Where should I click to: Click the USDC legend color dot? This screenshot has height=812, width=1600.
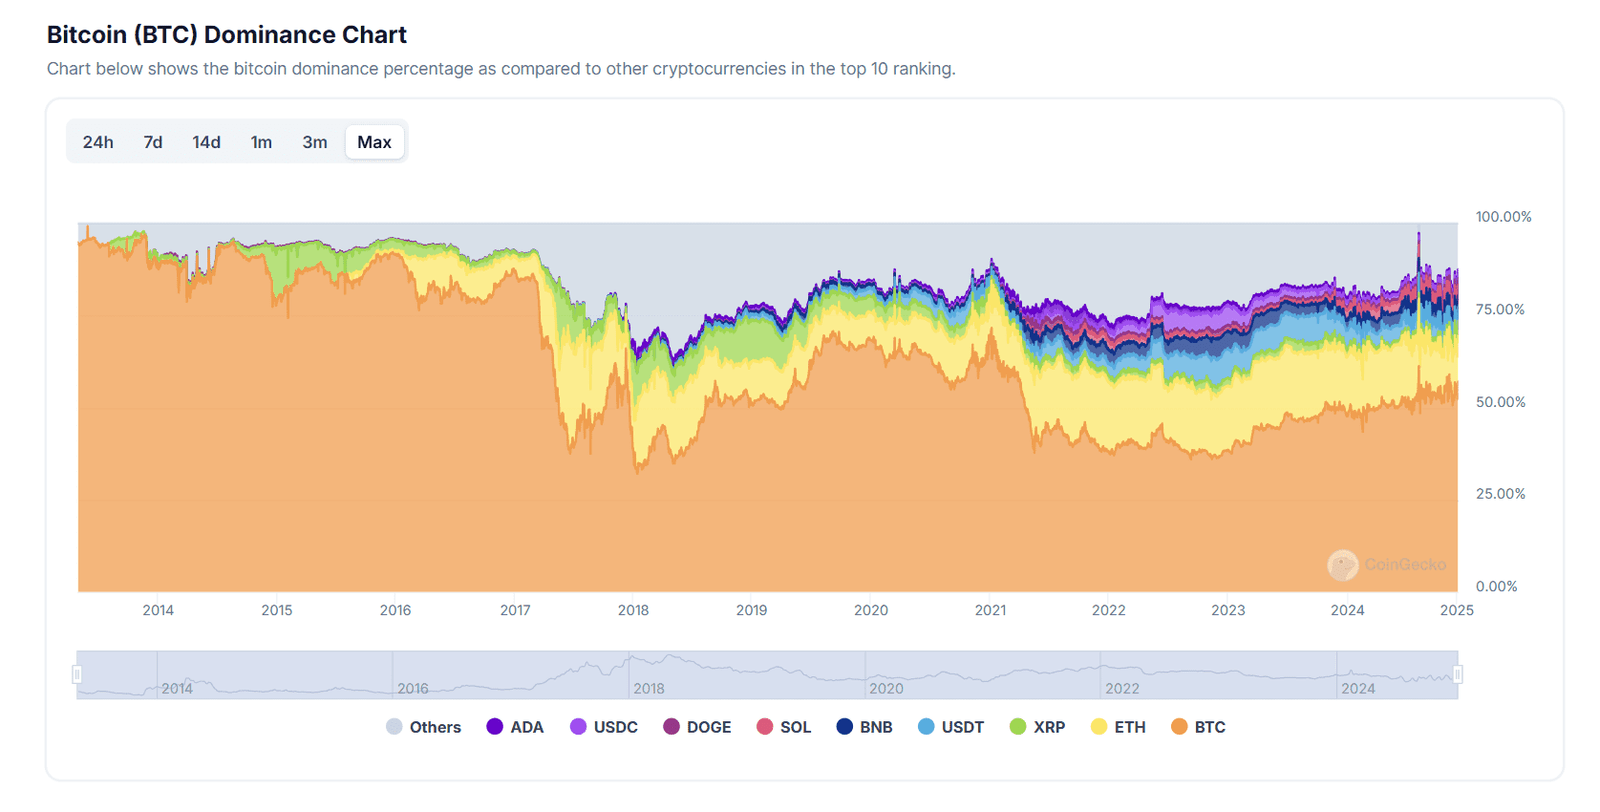click(x=577, y=726)
